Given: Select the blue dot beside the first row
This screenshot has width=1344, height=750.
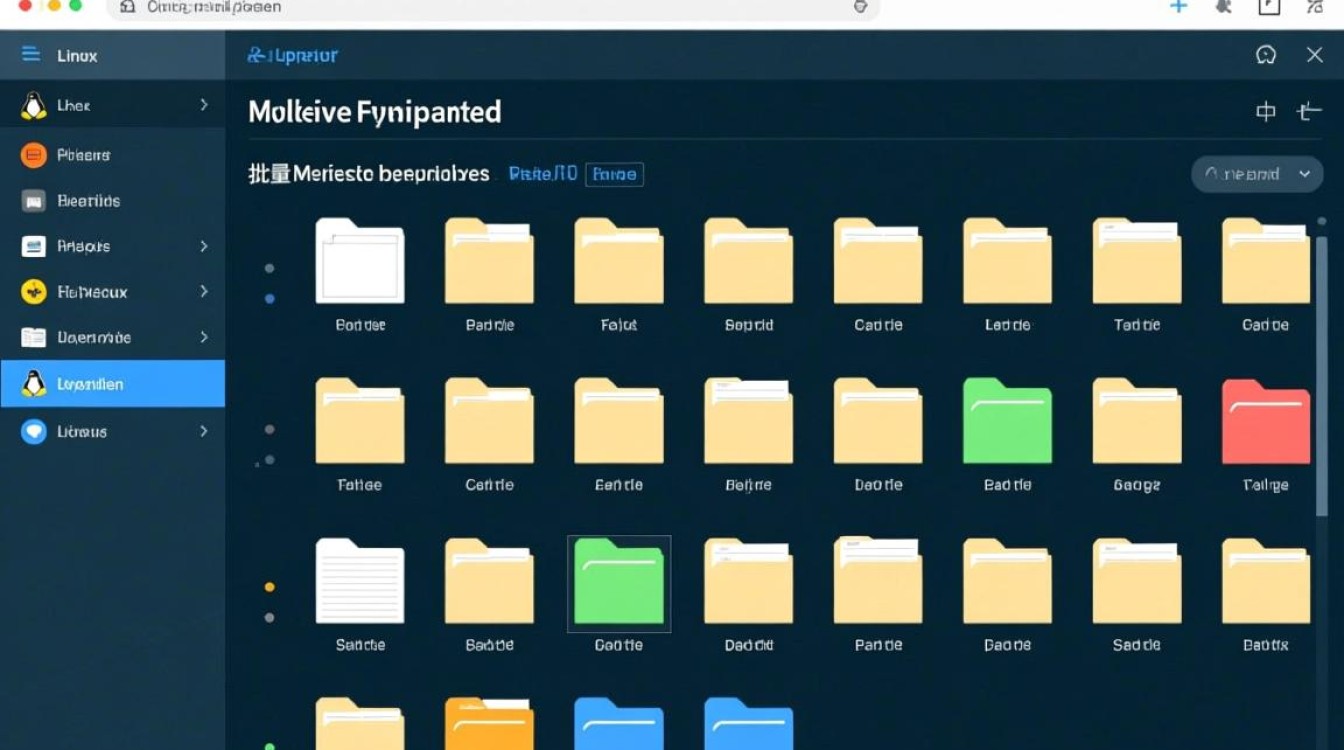Looking at the screenshot, I should coord(269,298).
